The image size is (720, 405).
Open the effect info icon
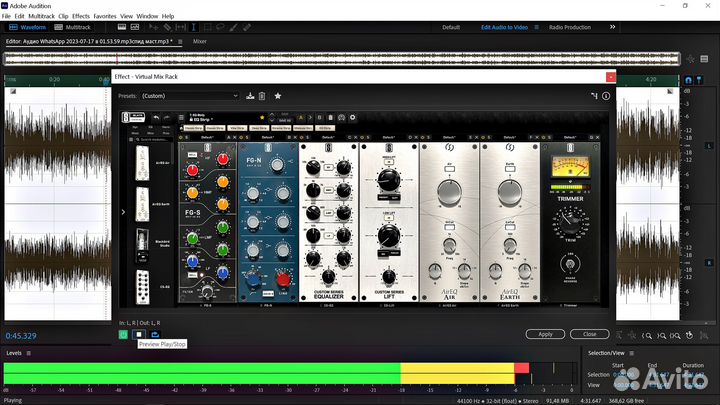[x=606, y=96]
